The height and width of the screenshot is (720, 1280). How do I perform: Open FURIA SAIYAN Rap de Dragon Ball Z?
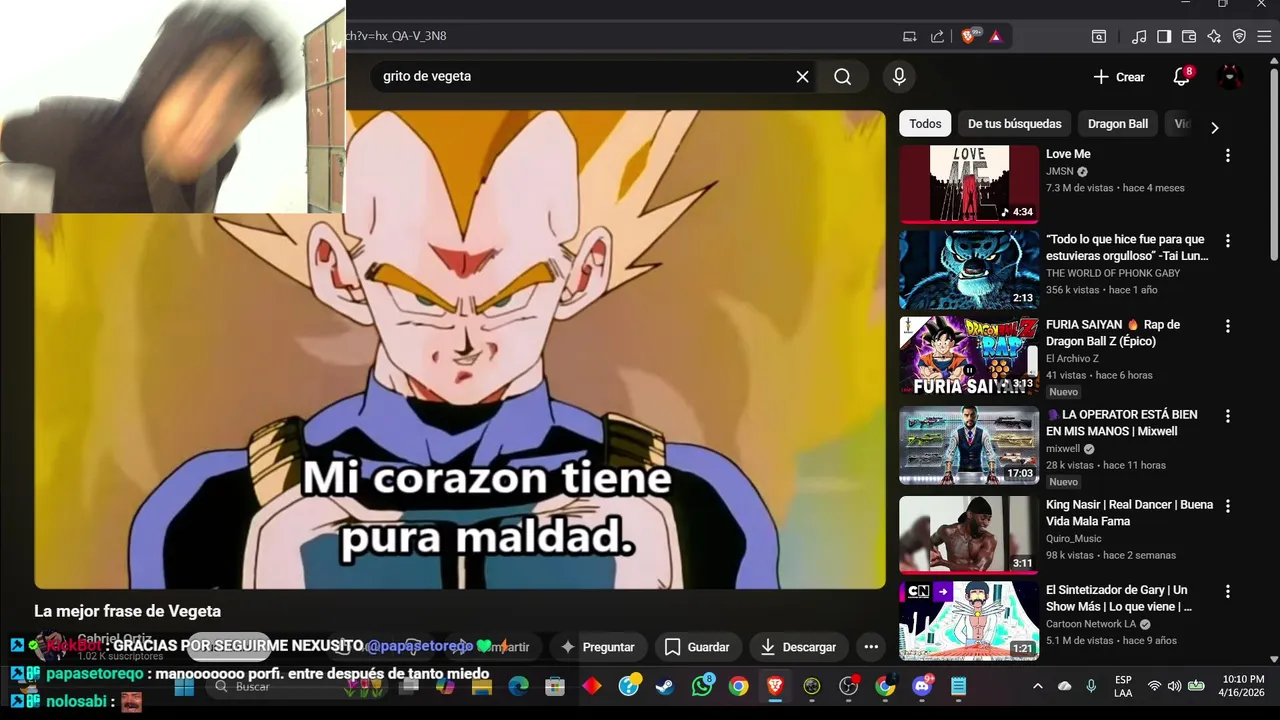pos(1113,333)
